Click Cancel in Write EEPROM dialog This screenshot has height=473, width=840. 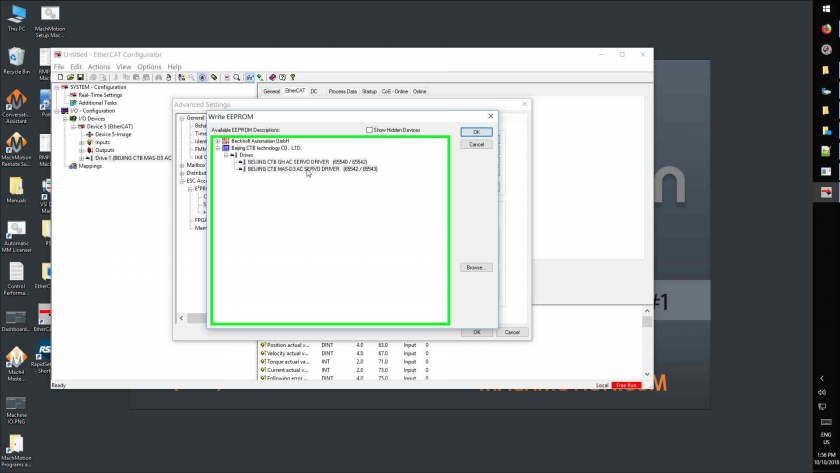pos(476,144)
